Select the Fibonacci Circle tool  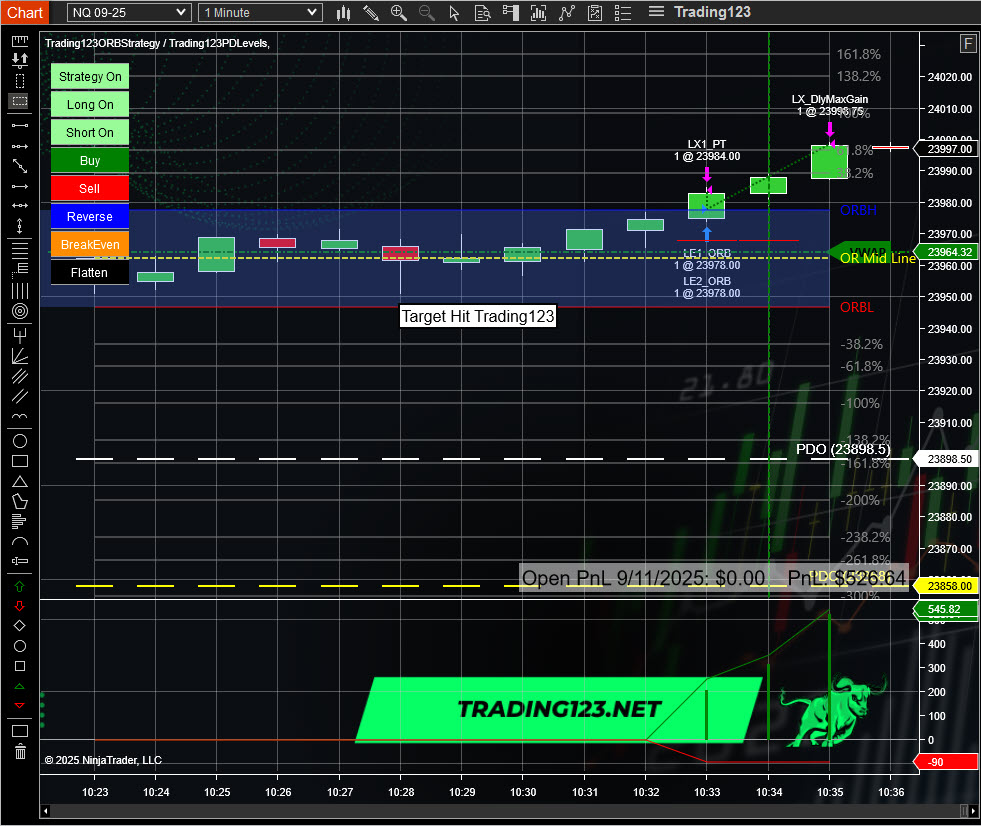coord(19,311)
